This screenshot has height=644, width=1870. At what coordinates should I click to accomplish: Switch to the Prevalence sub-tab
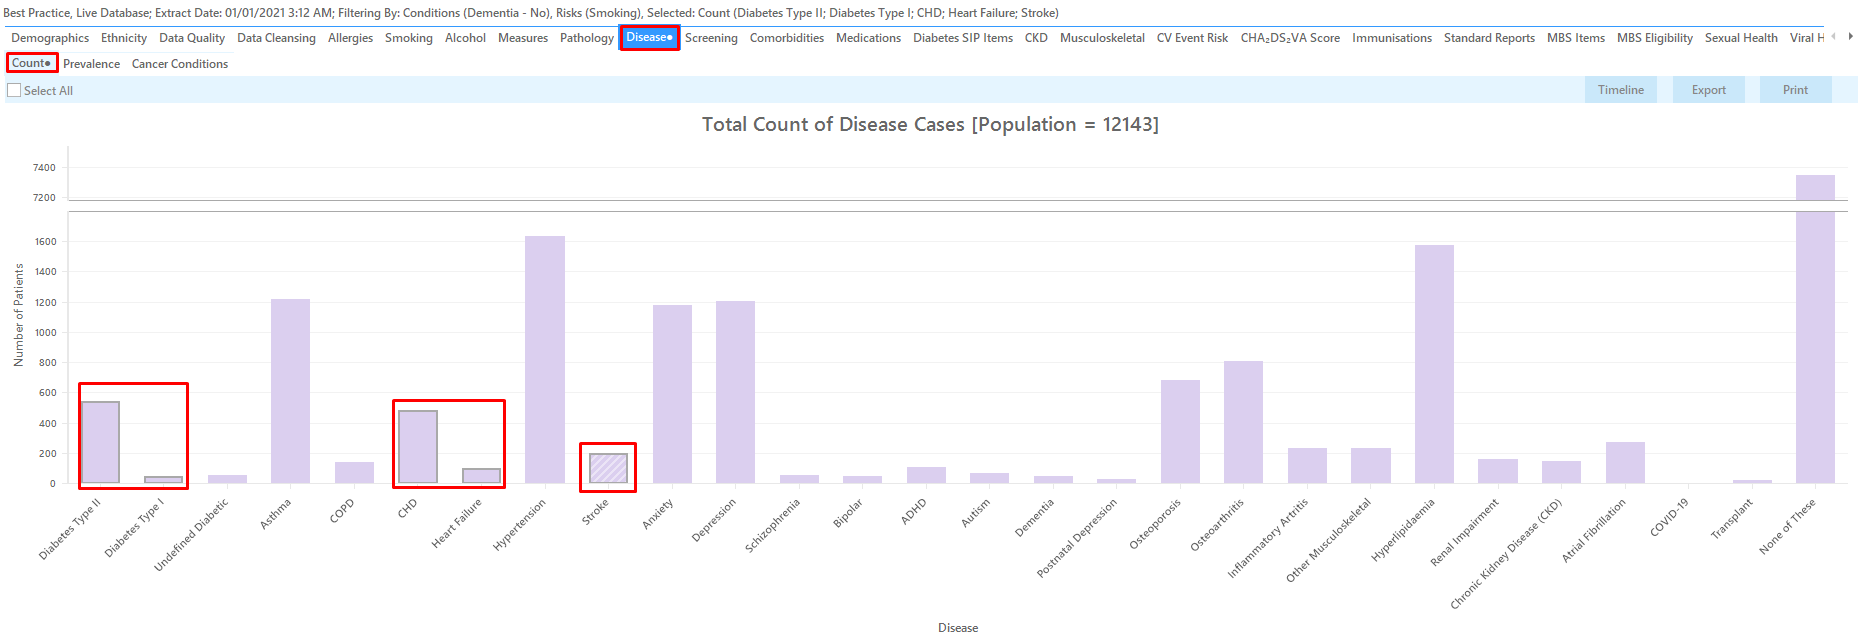[x=91, y=64]
